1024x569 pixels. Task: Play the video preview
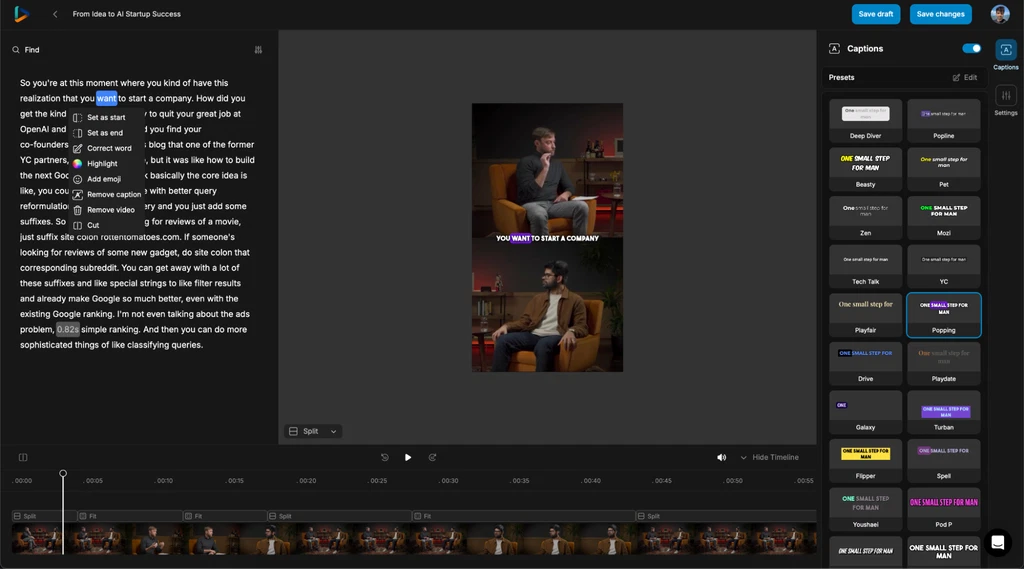click(408, 457)
